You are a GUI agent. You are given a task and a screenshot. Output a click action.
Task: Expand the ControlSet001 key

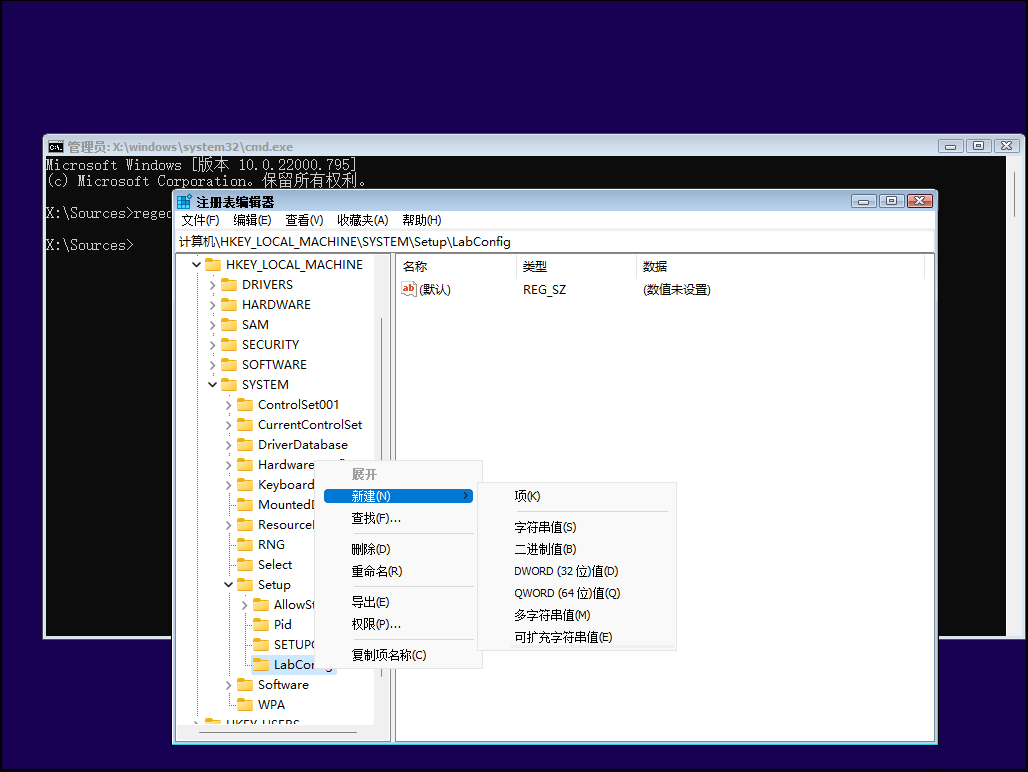click(228, 405)
